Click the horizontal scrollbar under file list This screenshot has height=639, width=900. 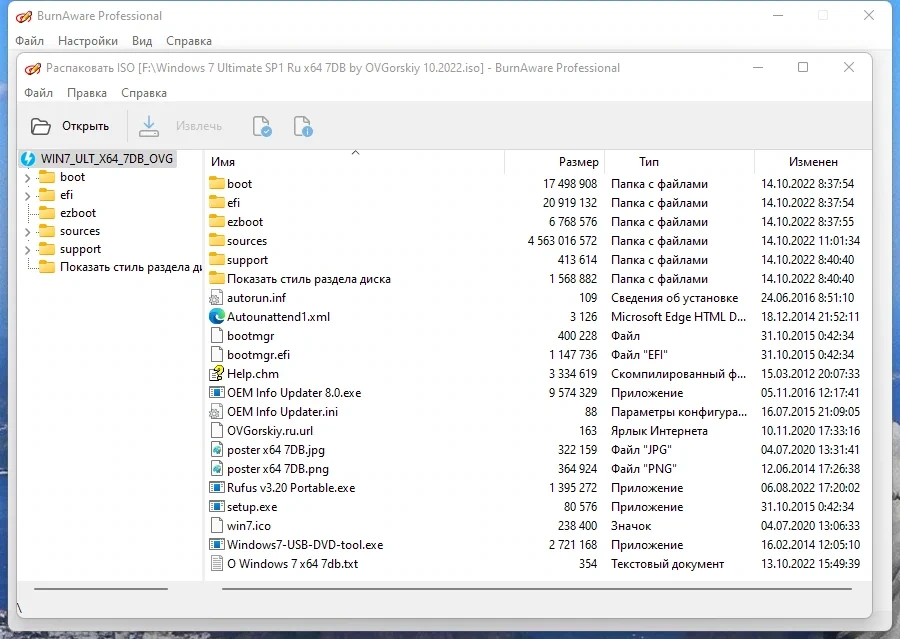[537, 589]
